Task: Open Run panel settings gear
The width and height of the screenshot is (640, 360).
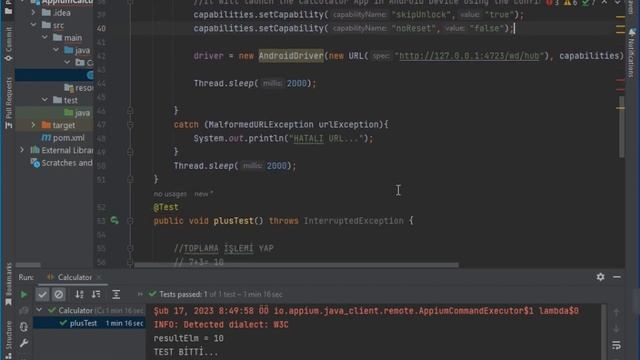Action: click(600, 277)
